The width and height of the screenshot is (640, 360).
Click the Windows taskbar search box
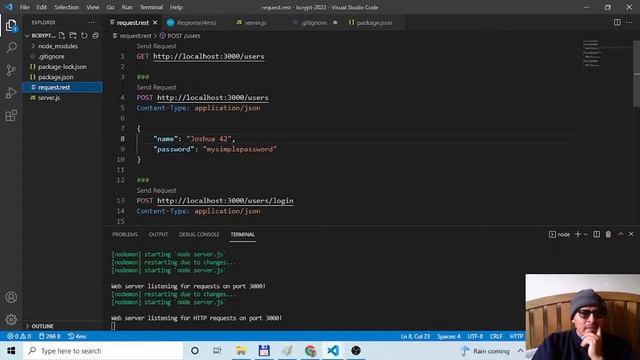click(103, 351)
